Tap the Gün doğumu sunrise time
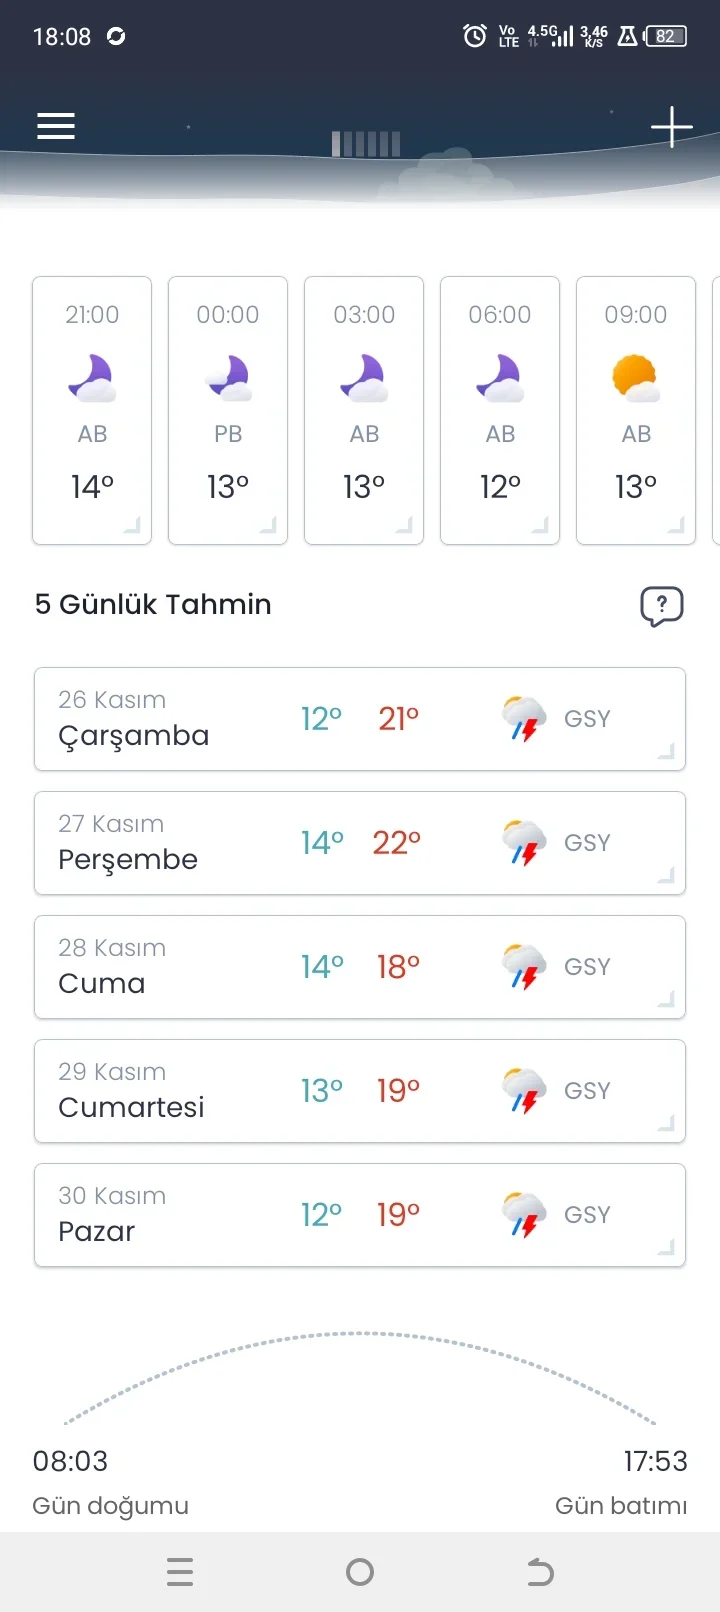The width and height of the screenshot is (720, 1612). click(x=70, y=1461)
